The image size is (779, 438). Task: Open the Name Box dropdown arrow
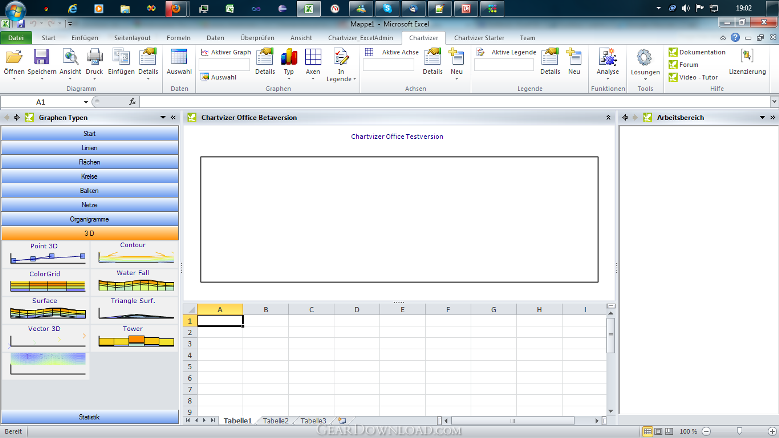pos(85,102)
